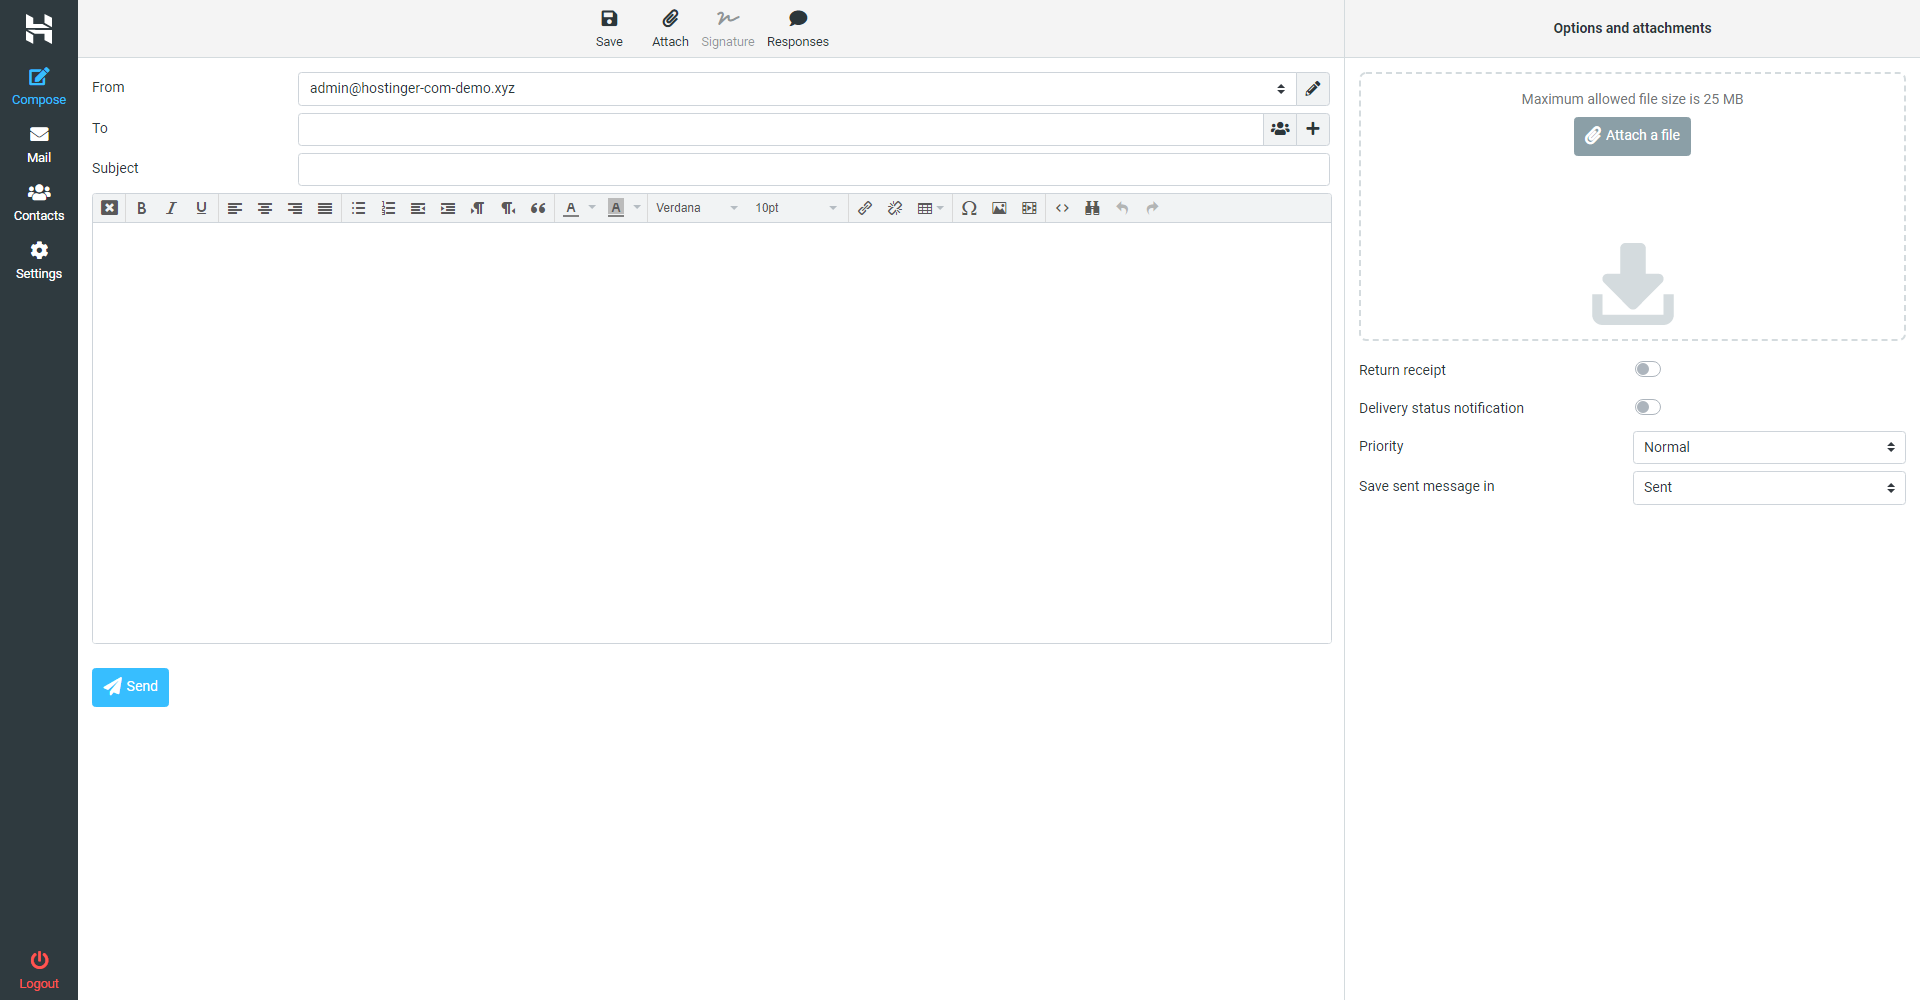The height and width of the screenshot is (1000, 1920).
Task: Open the source code view icon
Action: 1062,208
